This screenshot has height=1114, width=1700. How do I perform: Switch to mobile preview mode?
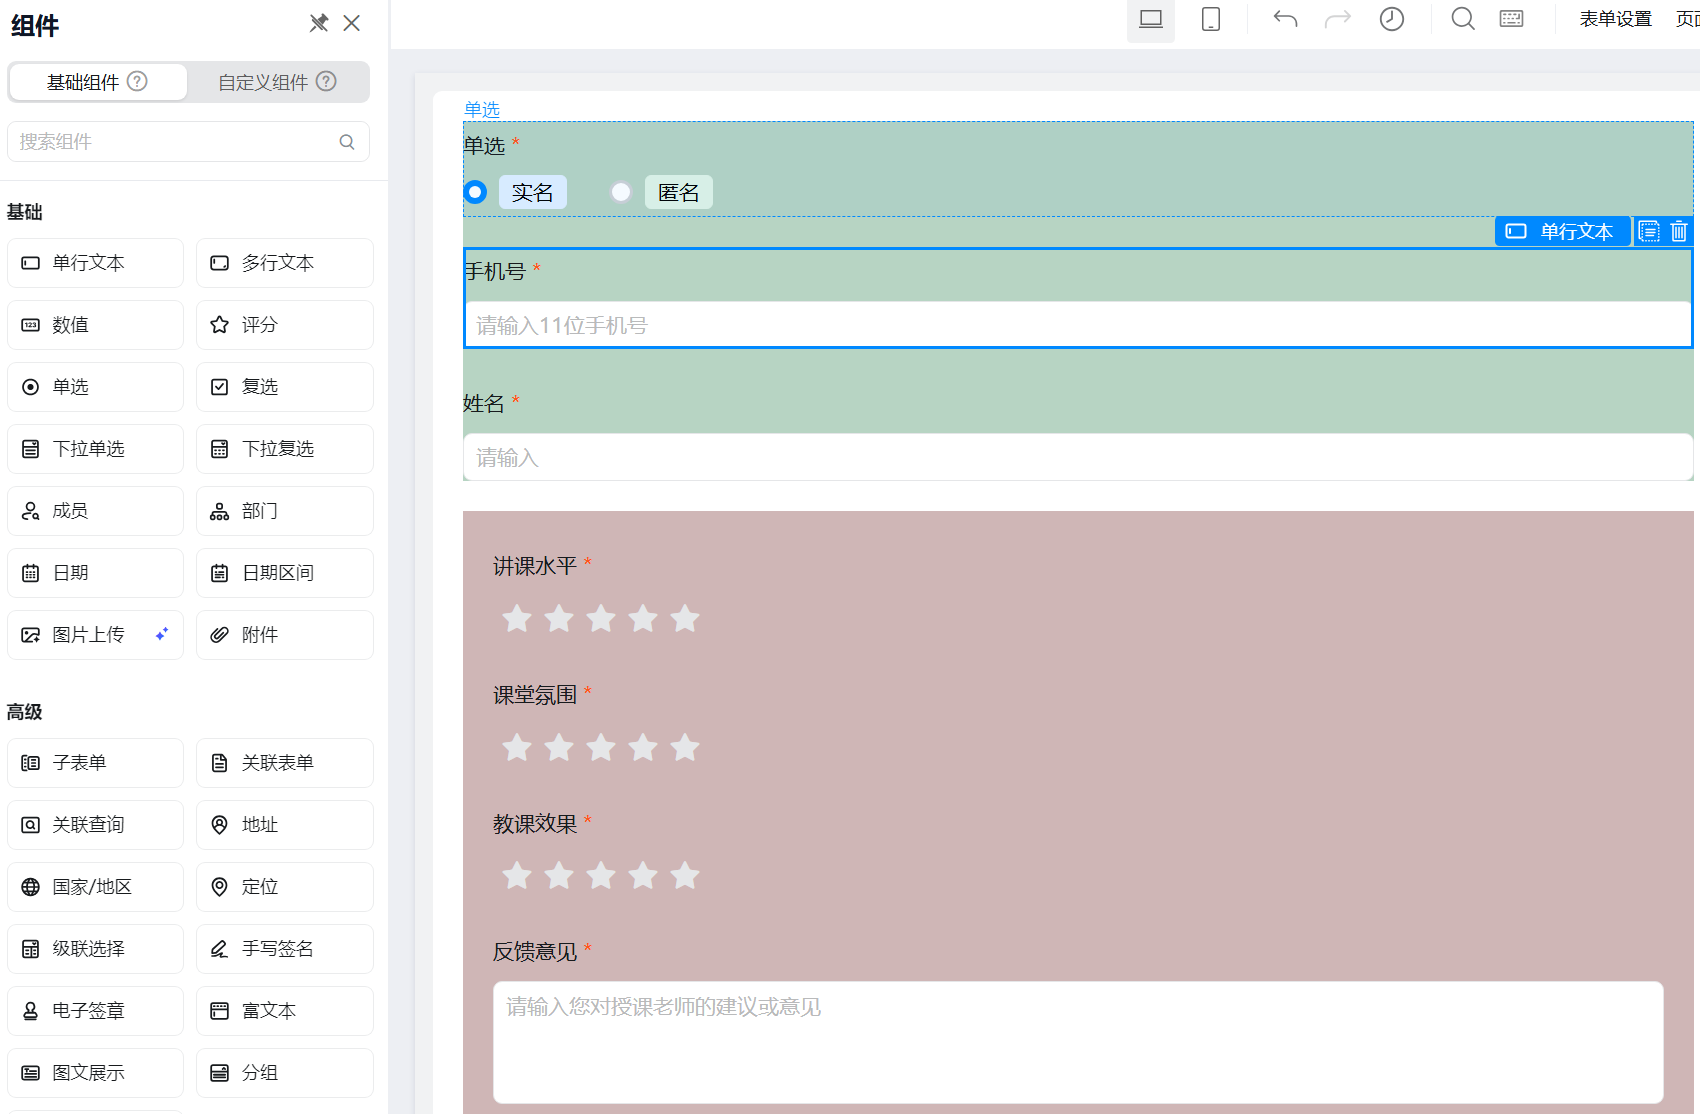click(1210, 20)
